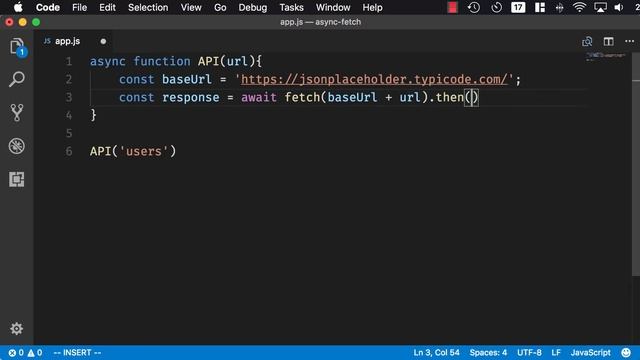Click the word response on line 3
Viewport: 640px width, 360px height.
[x=191, y=98]
